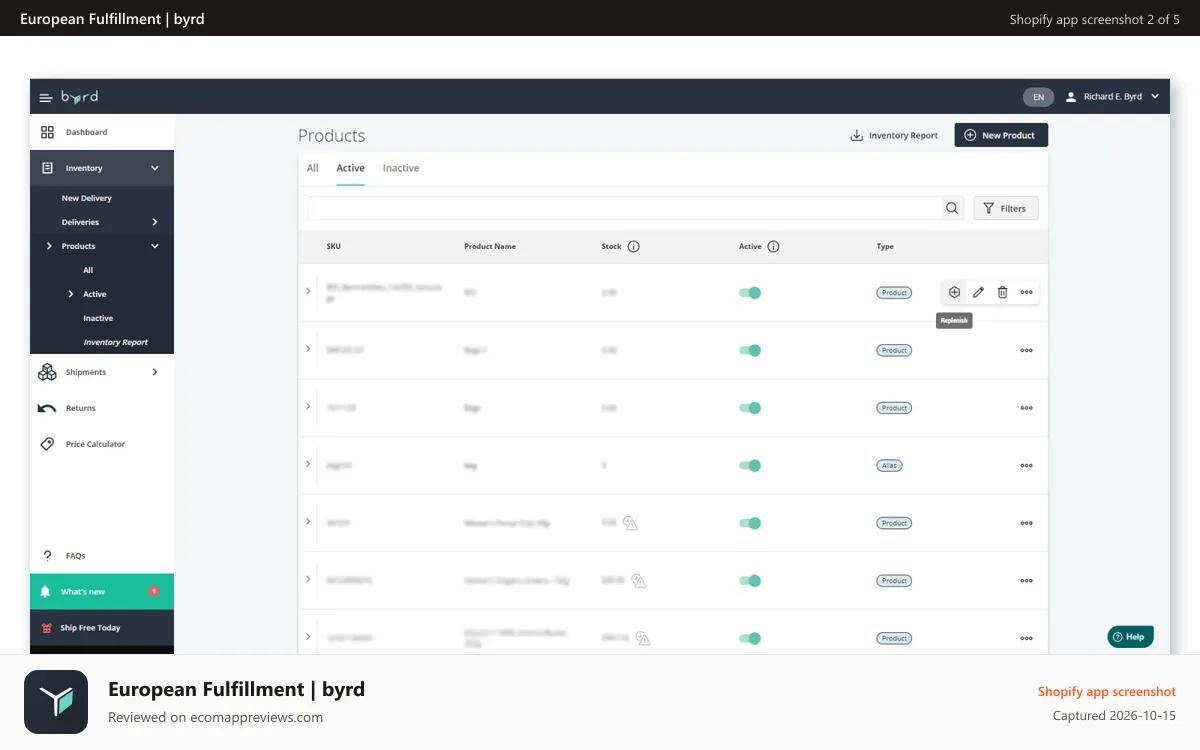1200x750 pixels.
Task: Click the byrd logo
Action: point(79,97)
